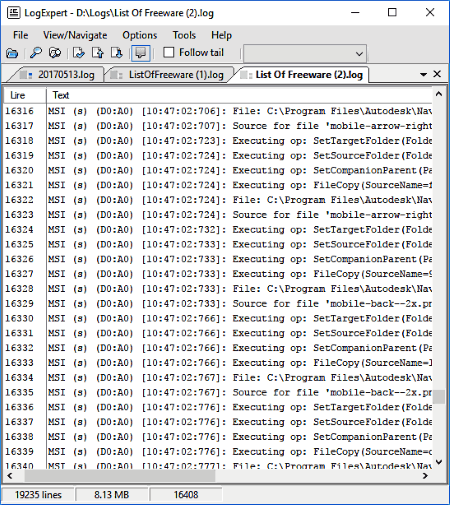Jump to previous bookmark icon

pos(98,53)
